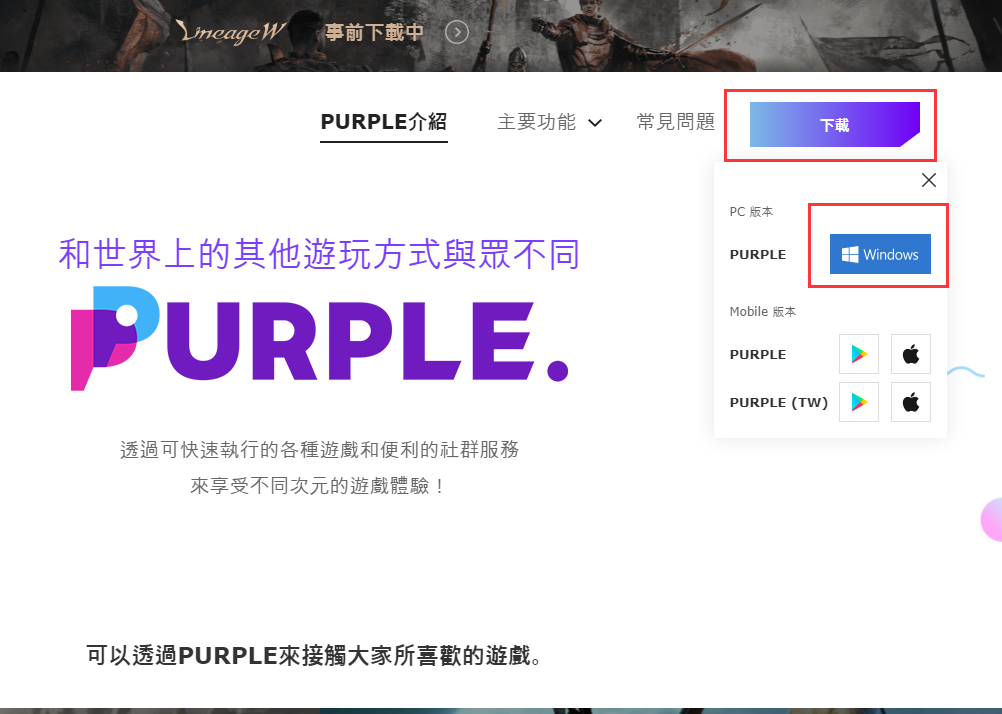Screen dimensions: 1002x714
Task: Click the text 來享受不同次元的遊戲體驗！
Action: (x=319, y=486)
